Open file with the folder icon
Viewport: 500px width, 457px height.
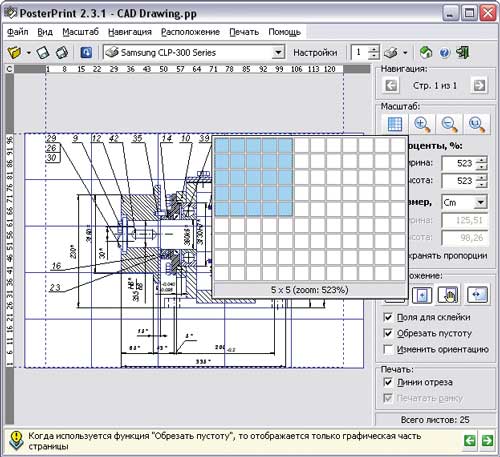14,52
